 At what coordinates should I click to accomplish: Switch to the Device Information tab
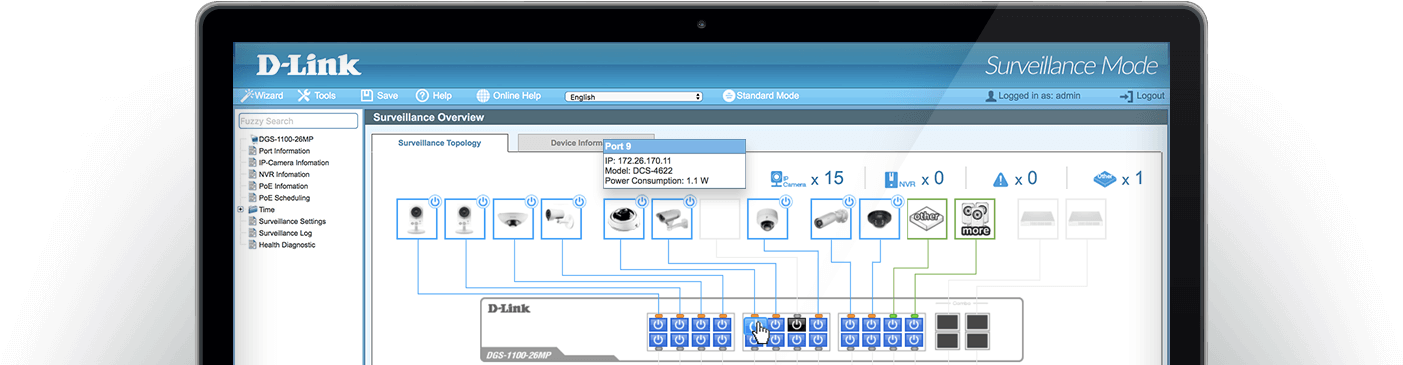coord(585,143)
